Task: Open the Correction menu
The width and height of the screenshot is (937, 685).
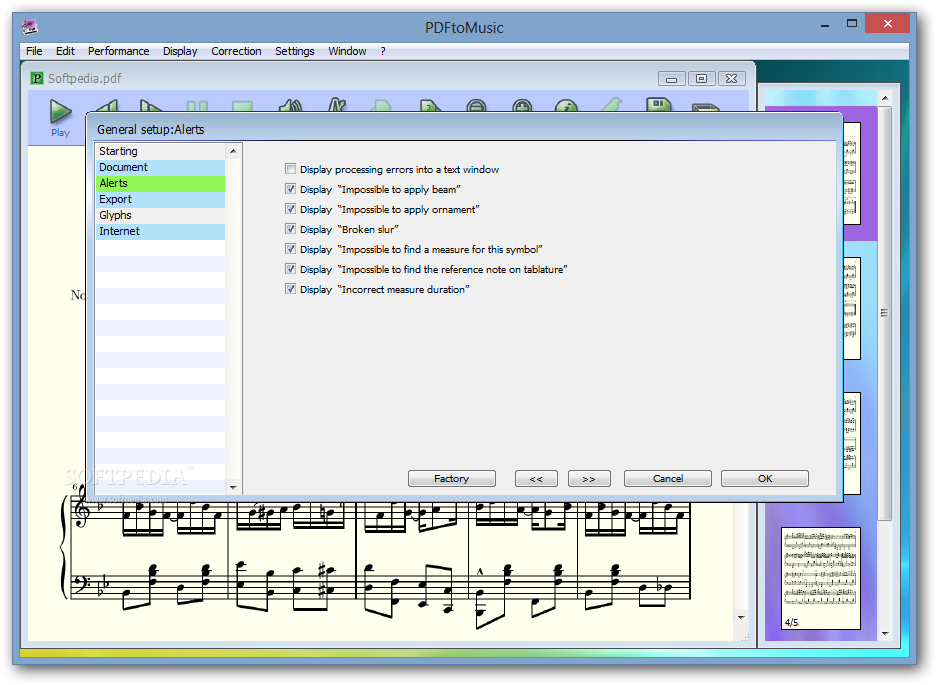Action: (236, 51)
